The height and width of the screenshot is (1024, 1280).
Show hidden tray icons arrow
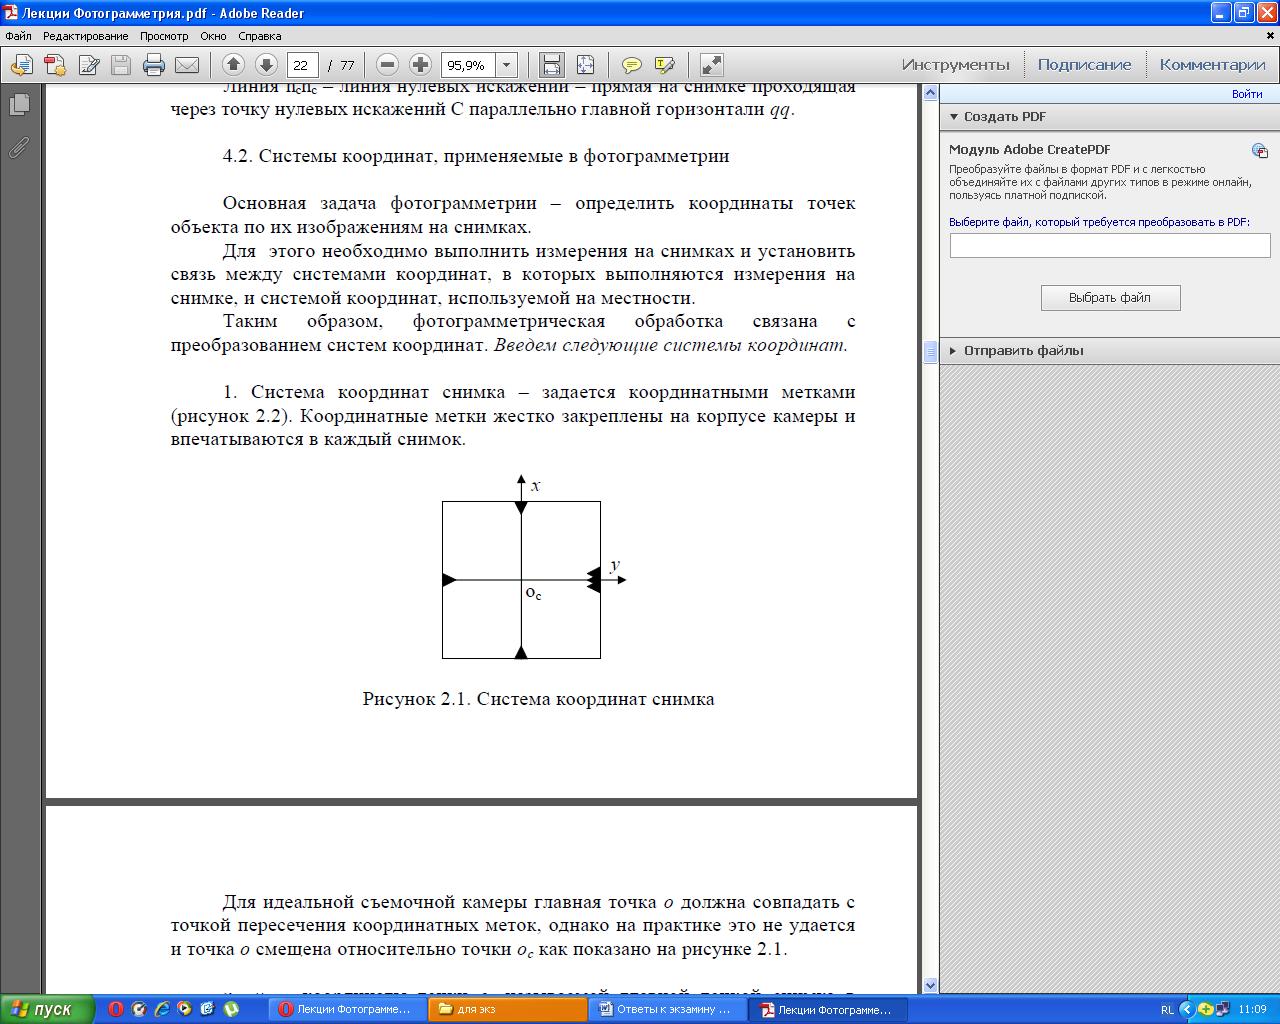click(1187, 1009)
